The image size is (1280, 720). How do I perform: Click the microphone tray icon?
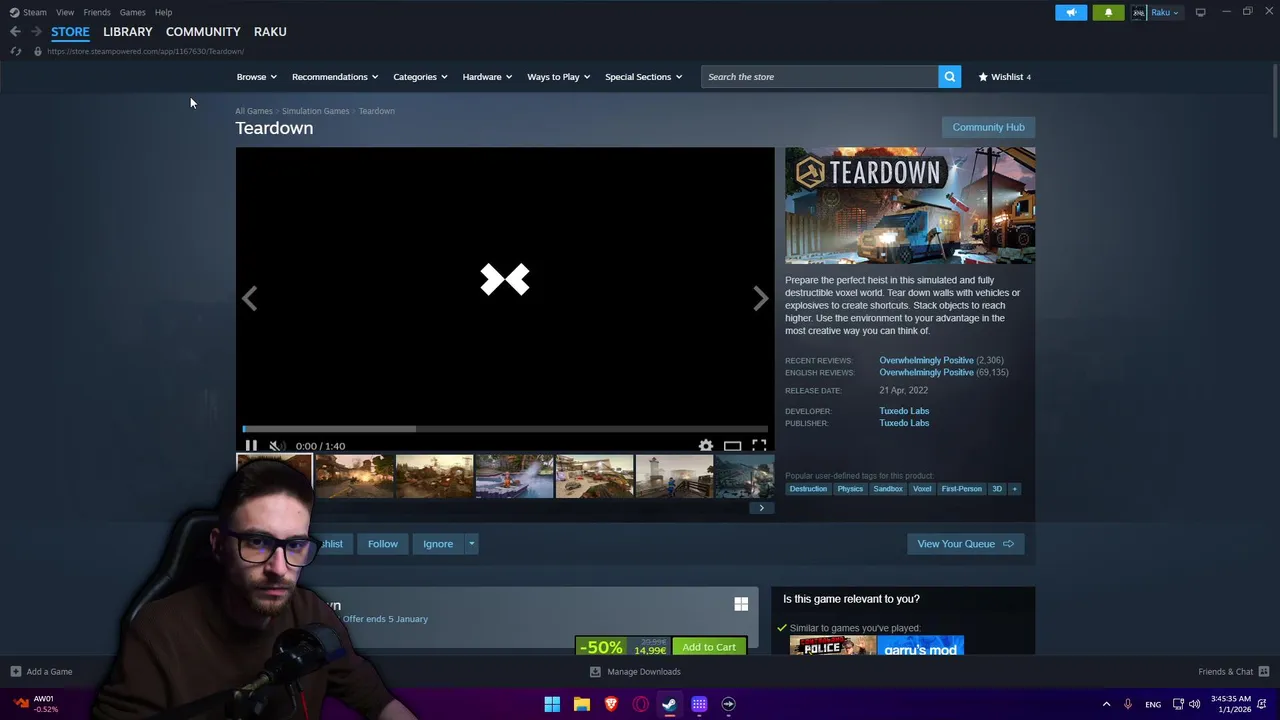pyautogui.click(x=1128, y=704)
